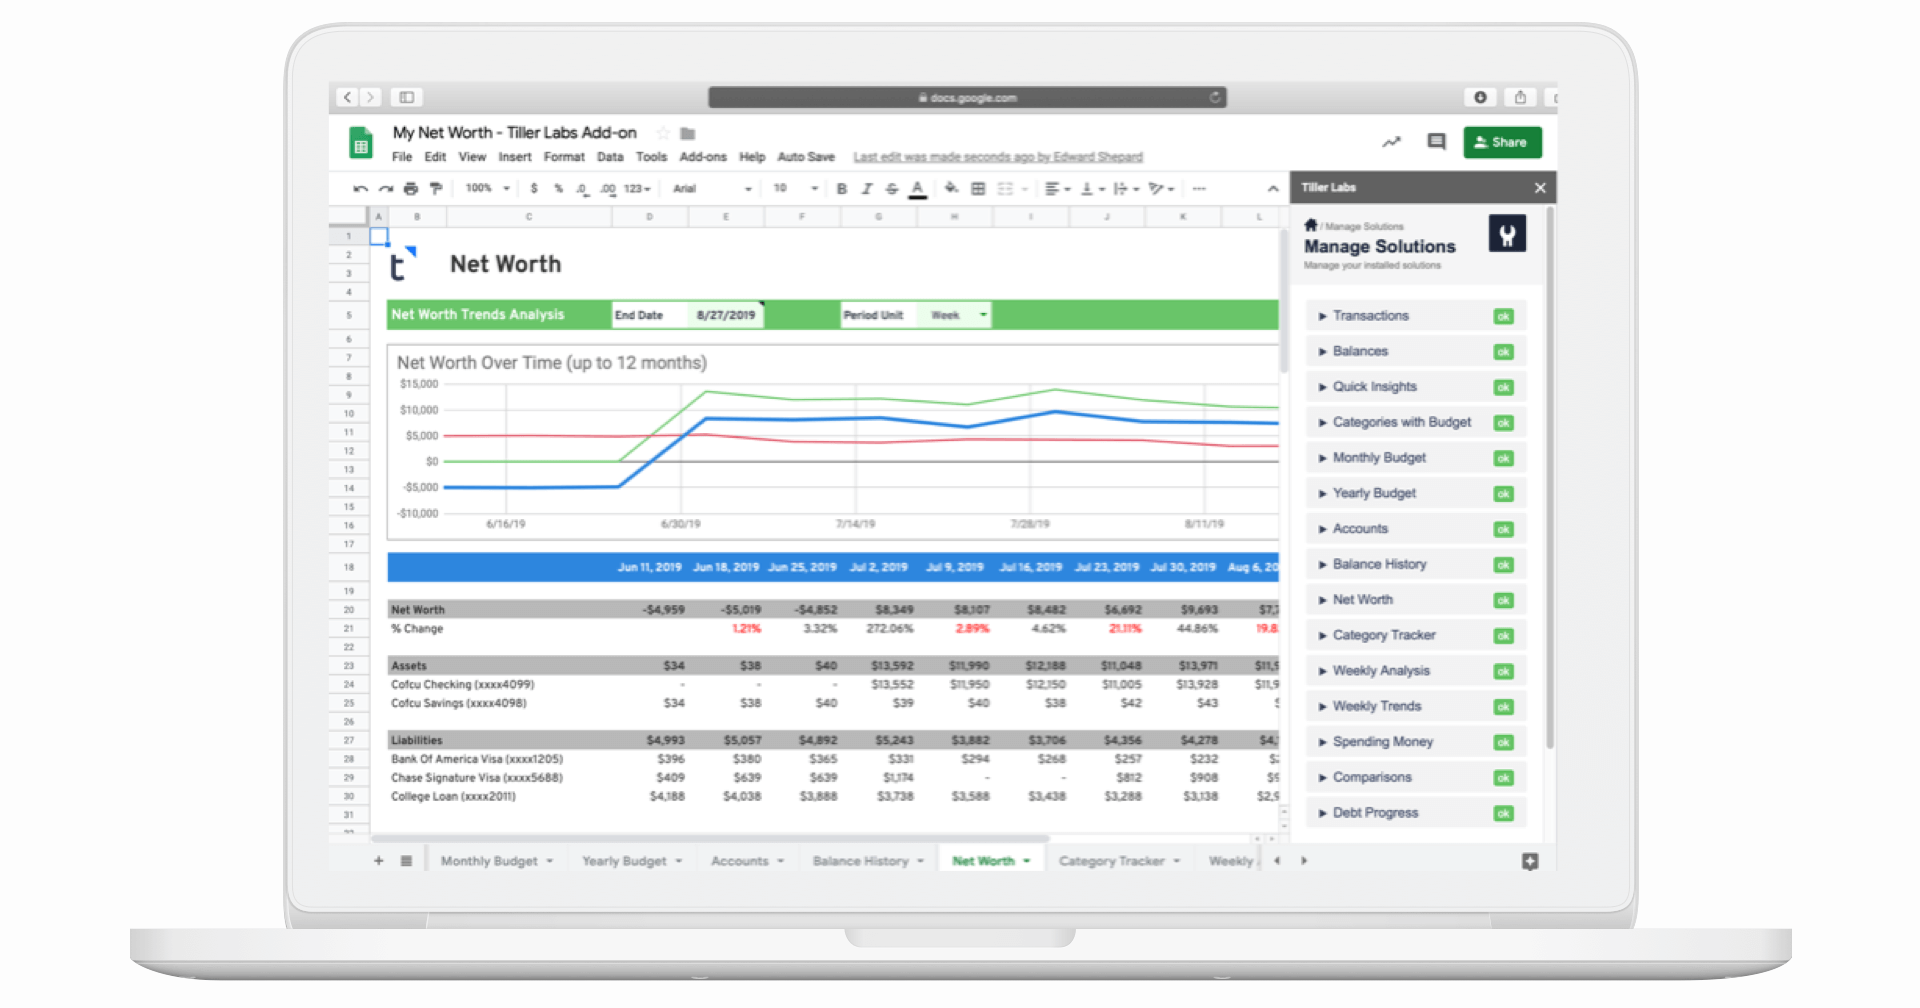
Task: Collapse the toolbar menus
Action: tap(1272, 188)
